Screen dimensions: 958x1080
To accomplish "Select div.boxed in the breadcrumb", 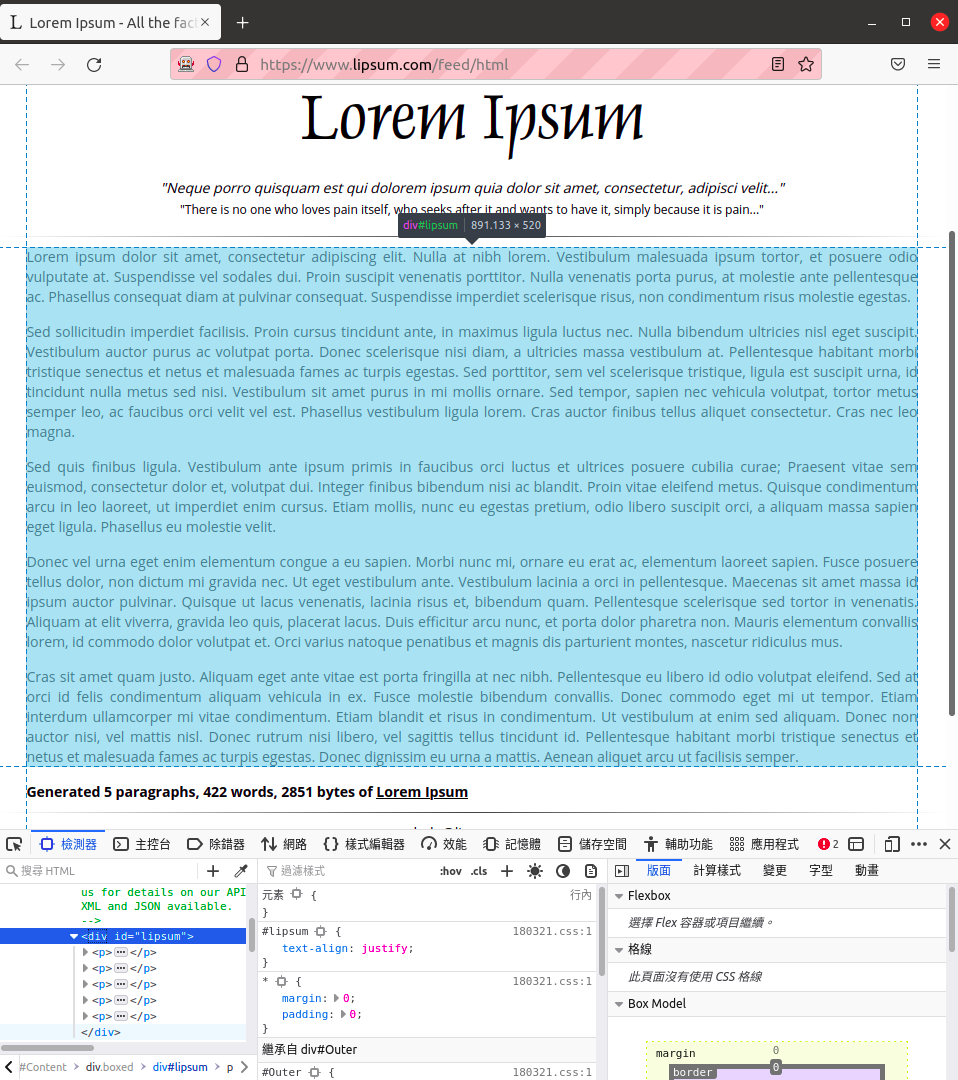I will coord(110,1067).
